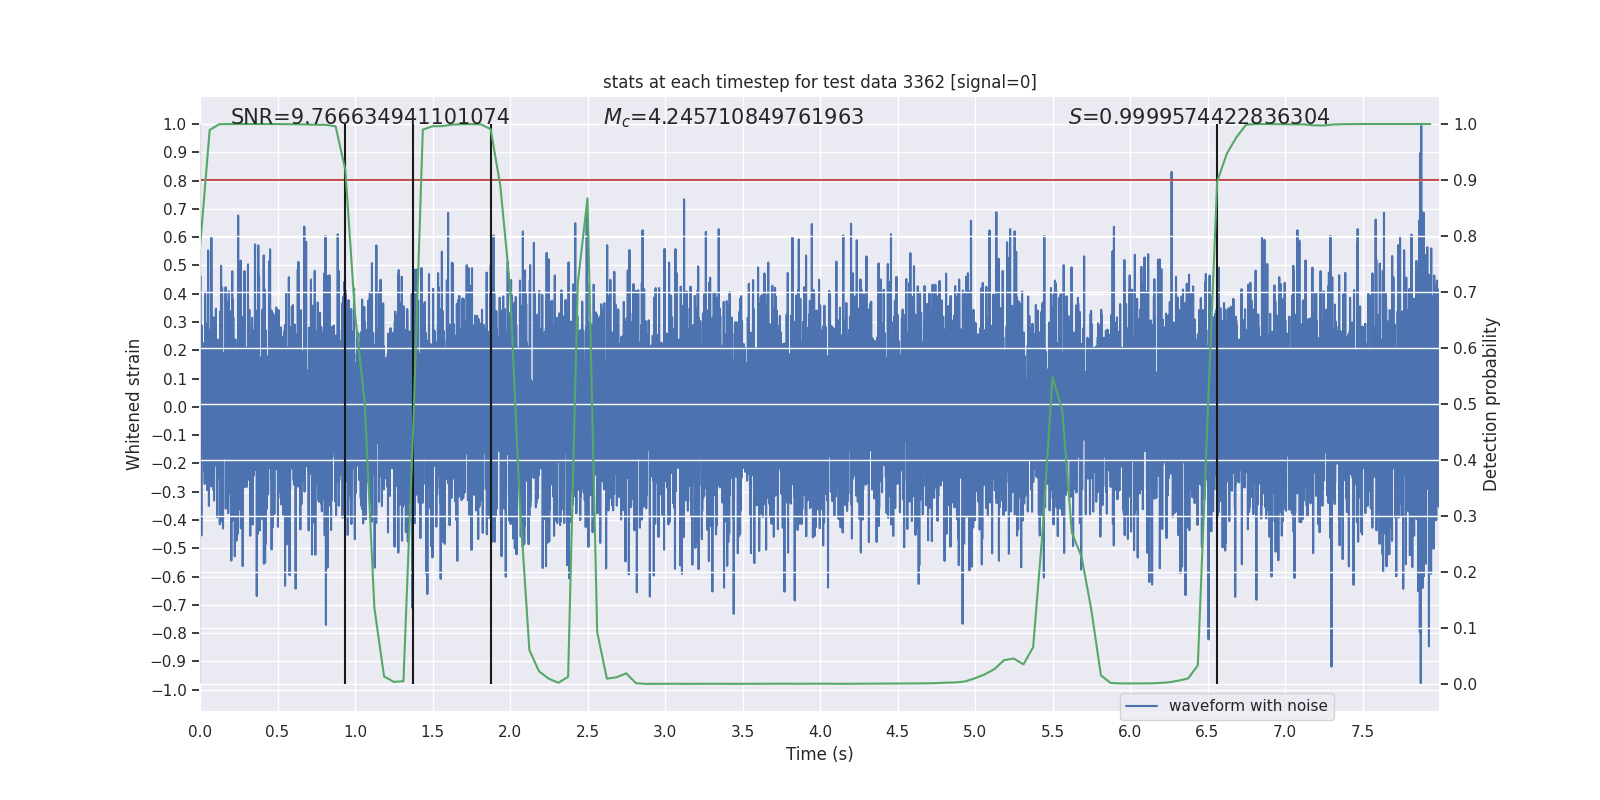Click the chirp mass Mc annotation
This screenshot has width=1600, height=800.
coord(733,117)
